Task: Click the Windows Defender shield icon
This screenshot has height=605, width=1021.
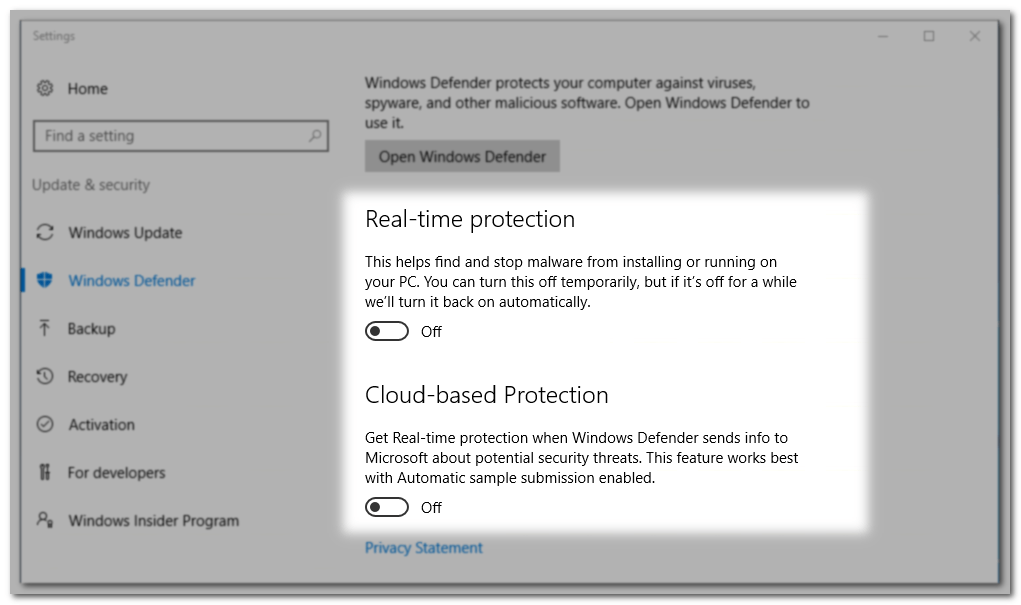Action: pyautogui.click(x=45, y=281)
